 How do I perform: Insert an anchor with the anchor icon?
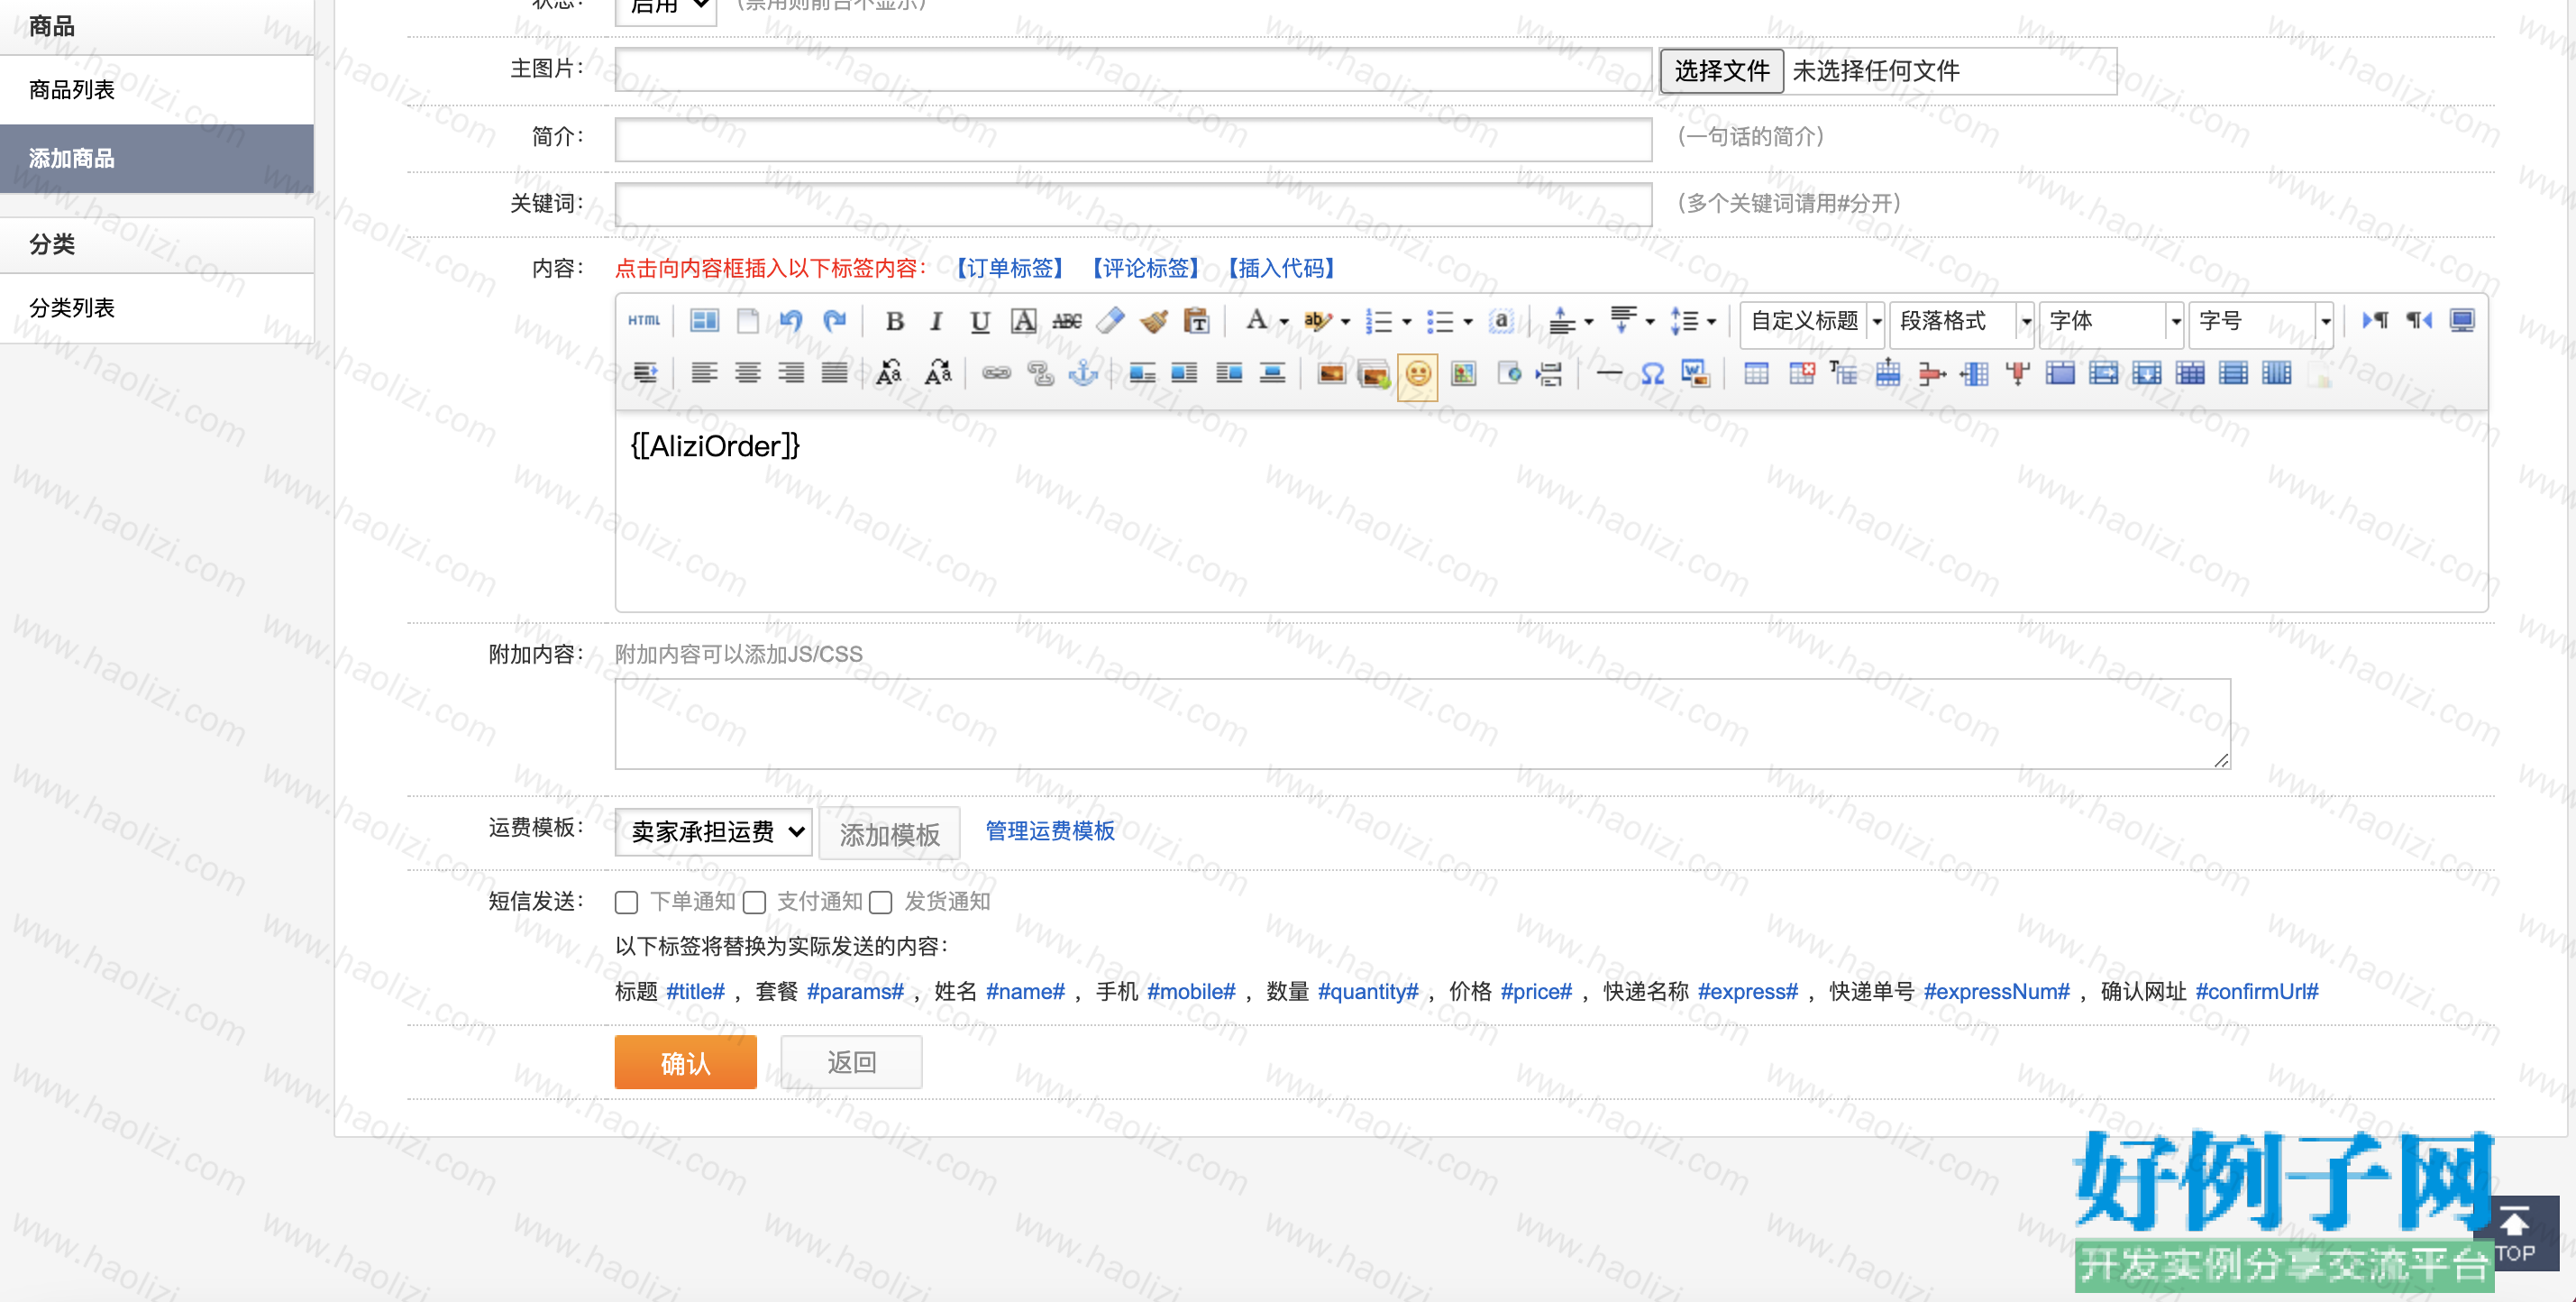[x=1083, y=373]
